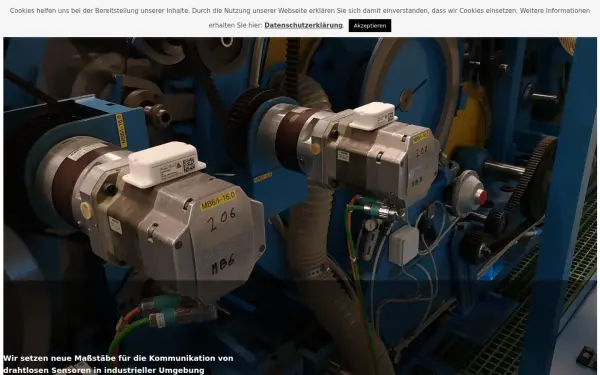Click the headline about drahtlosen Sensoren
Viewport: 600px width, 375px height.
click(118, 364)
